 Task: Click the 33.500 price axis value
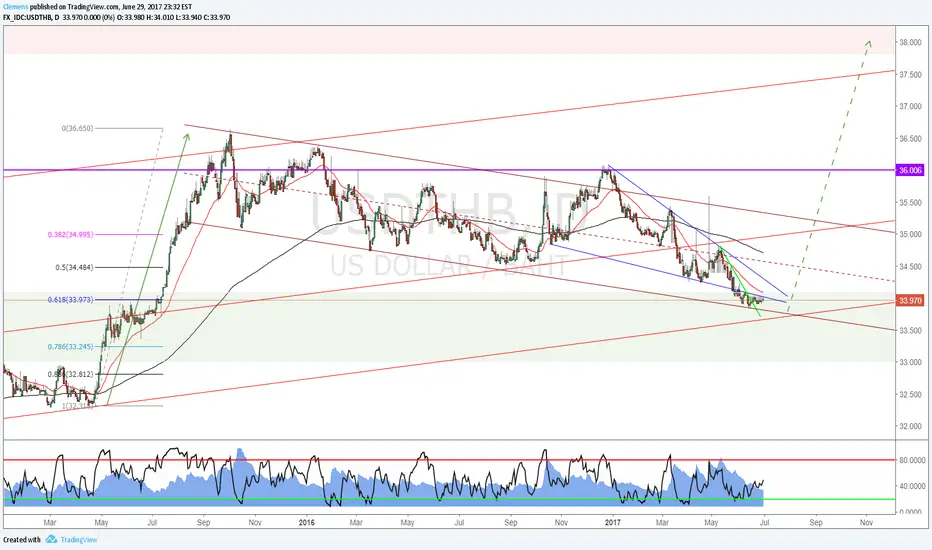tap(910, 330)
